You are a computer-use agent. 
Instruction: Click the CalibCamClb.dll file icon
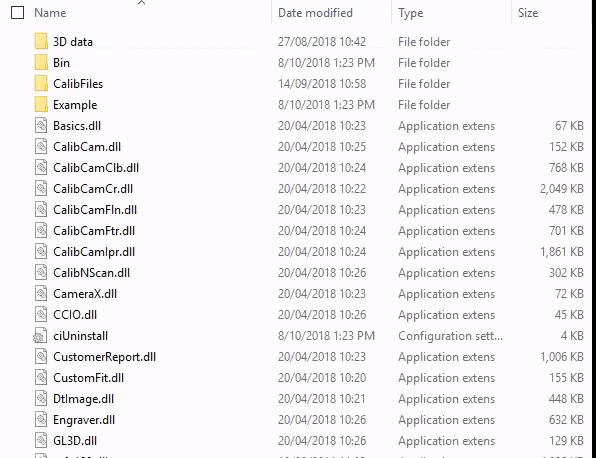pyautogui.click(x=41, y=167)
